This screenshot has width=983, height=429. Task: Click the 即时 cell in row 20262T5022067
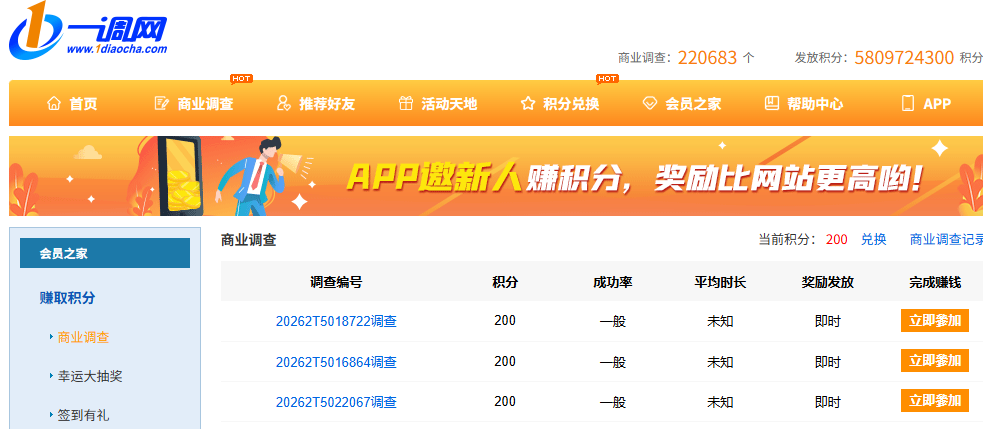[828, 402]
